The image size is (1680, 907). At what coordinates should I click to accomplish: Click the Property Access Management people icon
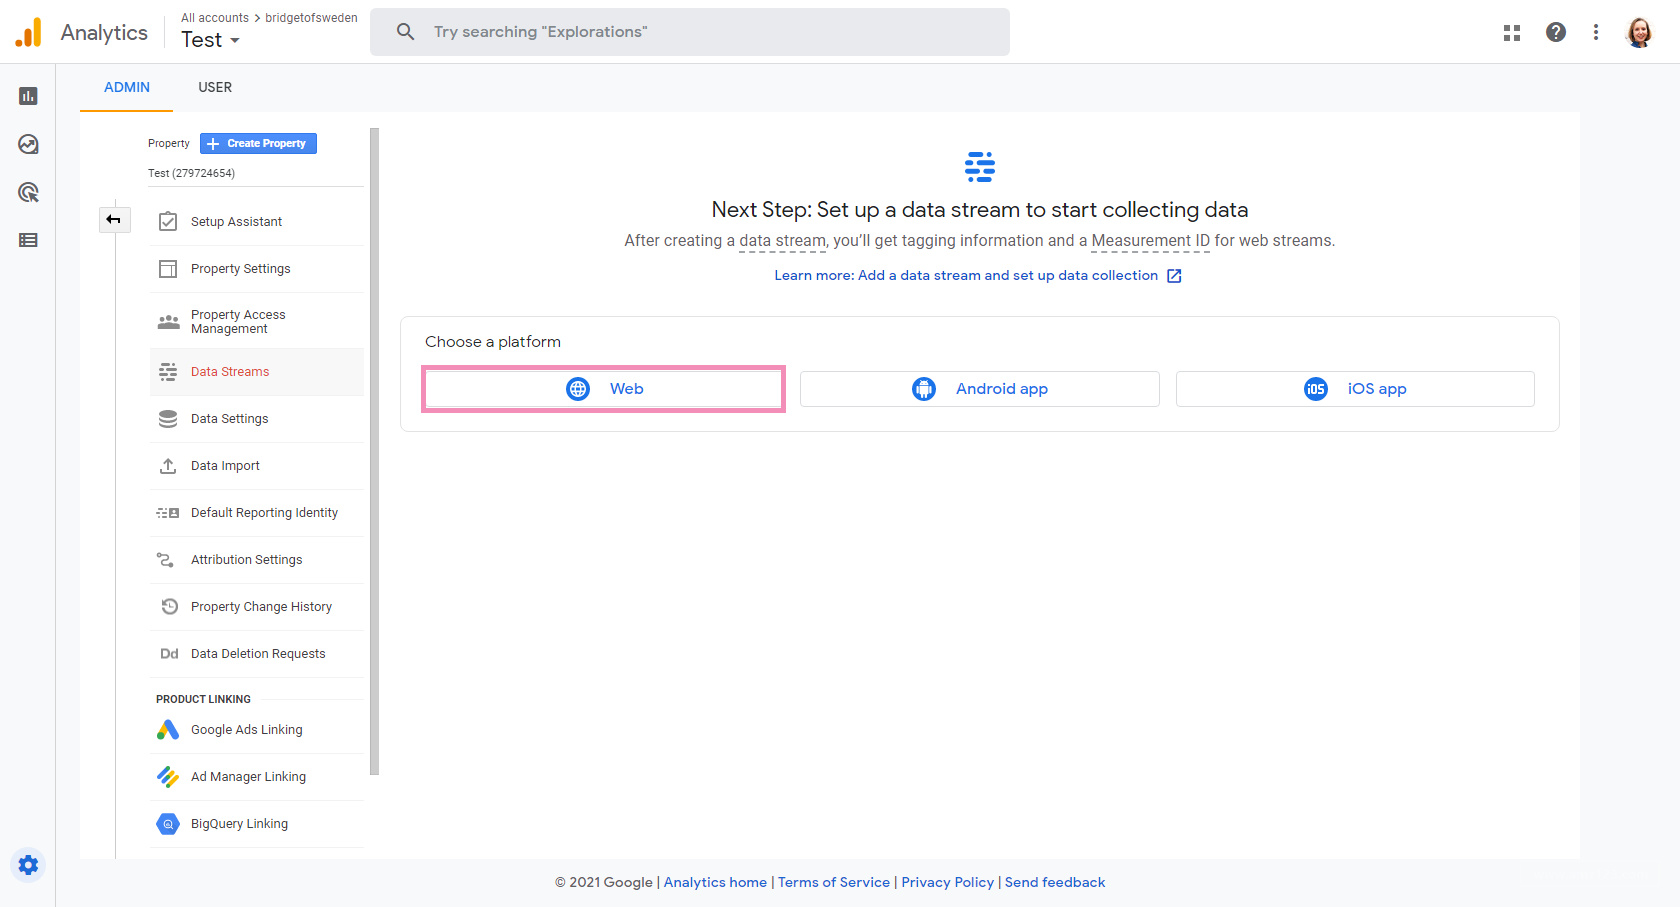(168, 322)
